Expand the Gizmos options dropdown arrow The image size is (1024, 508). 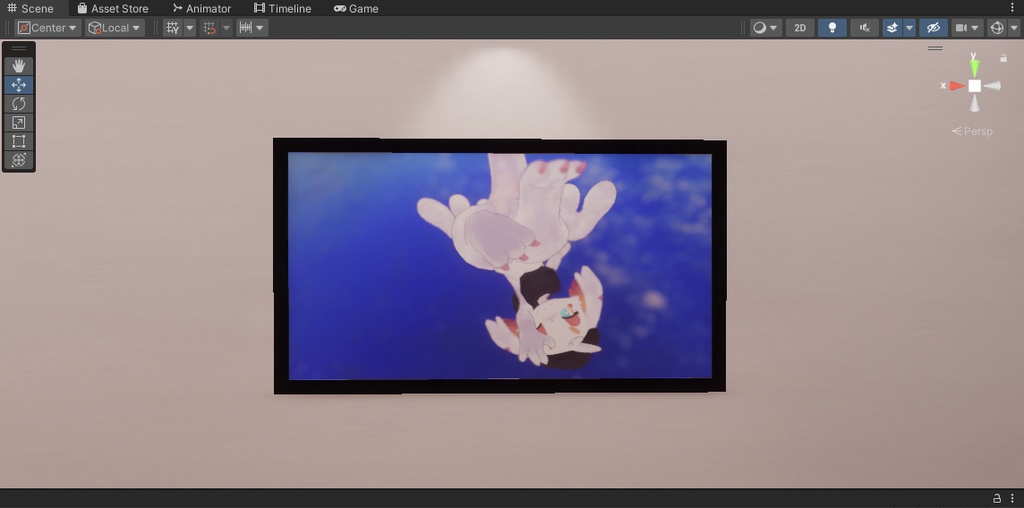coord(1014,27)
